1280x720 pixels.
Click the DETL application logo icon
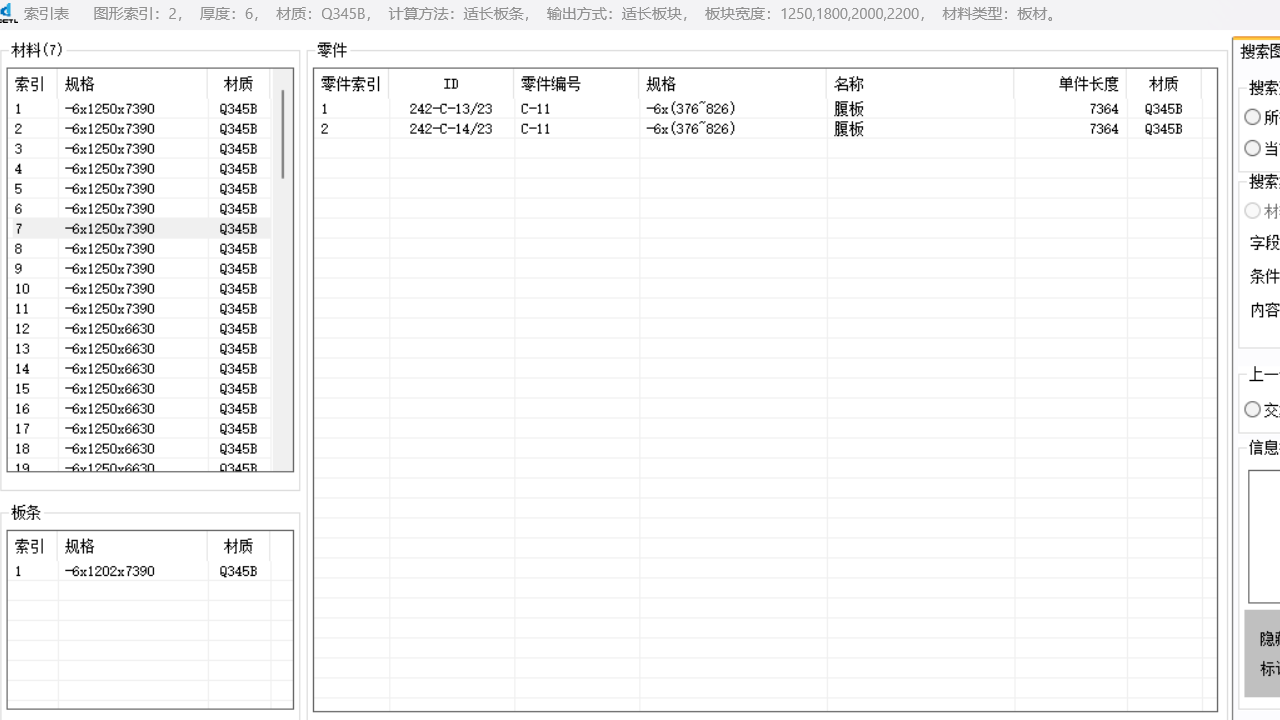click(9, 13)
